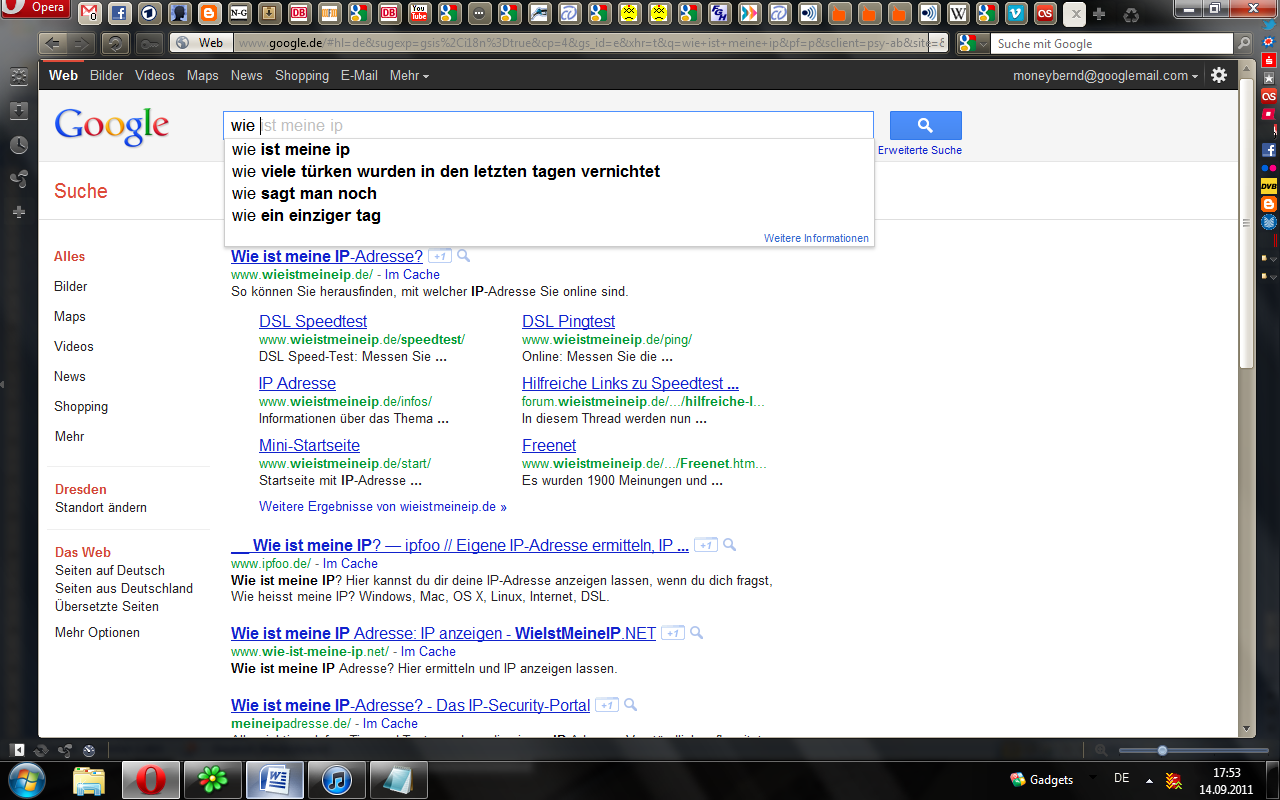Toggle the panel button in status bar
The height and width of the screenshot is (800, 1280).
coord(18,750)
